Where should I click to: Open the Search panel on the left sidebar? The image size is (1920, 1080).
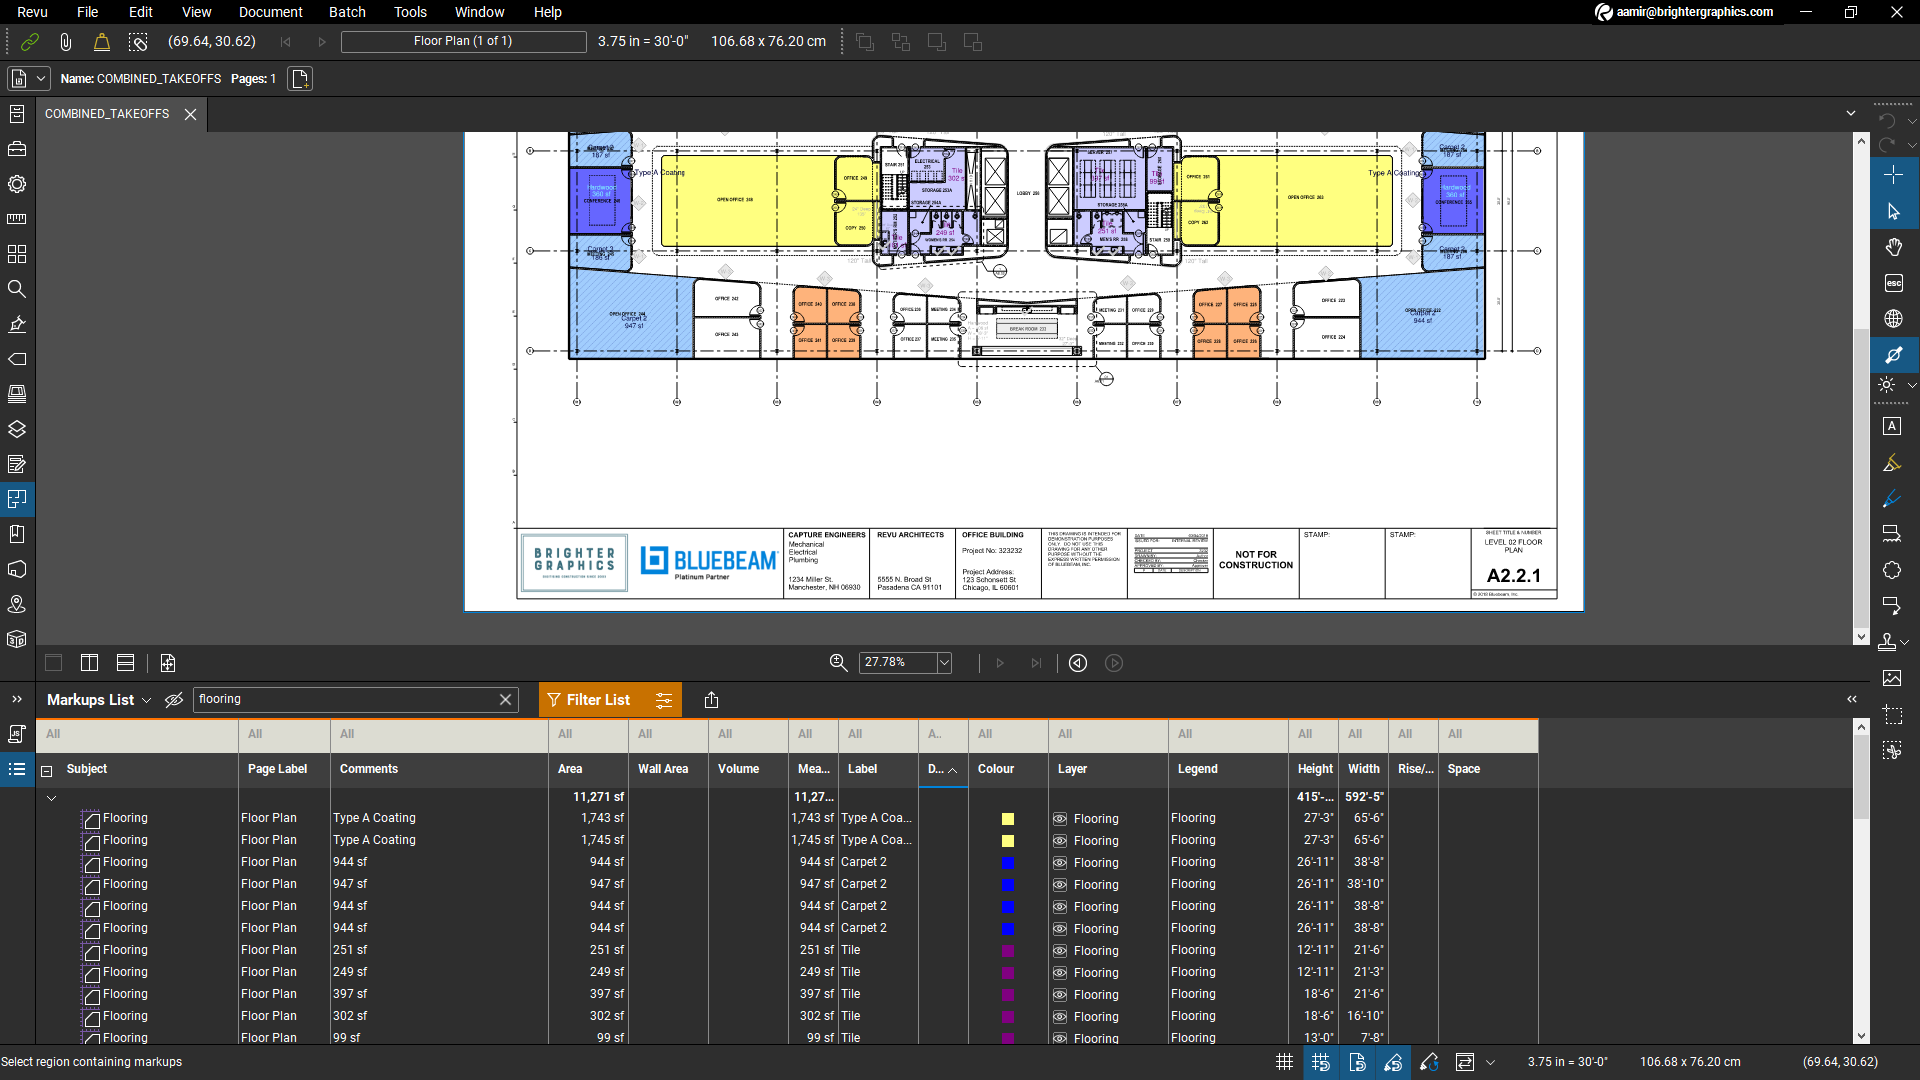pyautogui.click(x=16, y=288)
